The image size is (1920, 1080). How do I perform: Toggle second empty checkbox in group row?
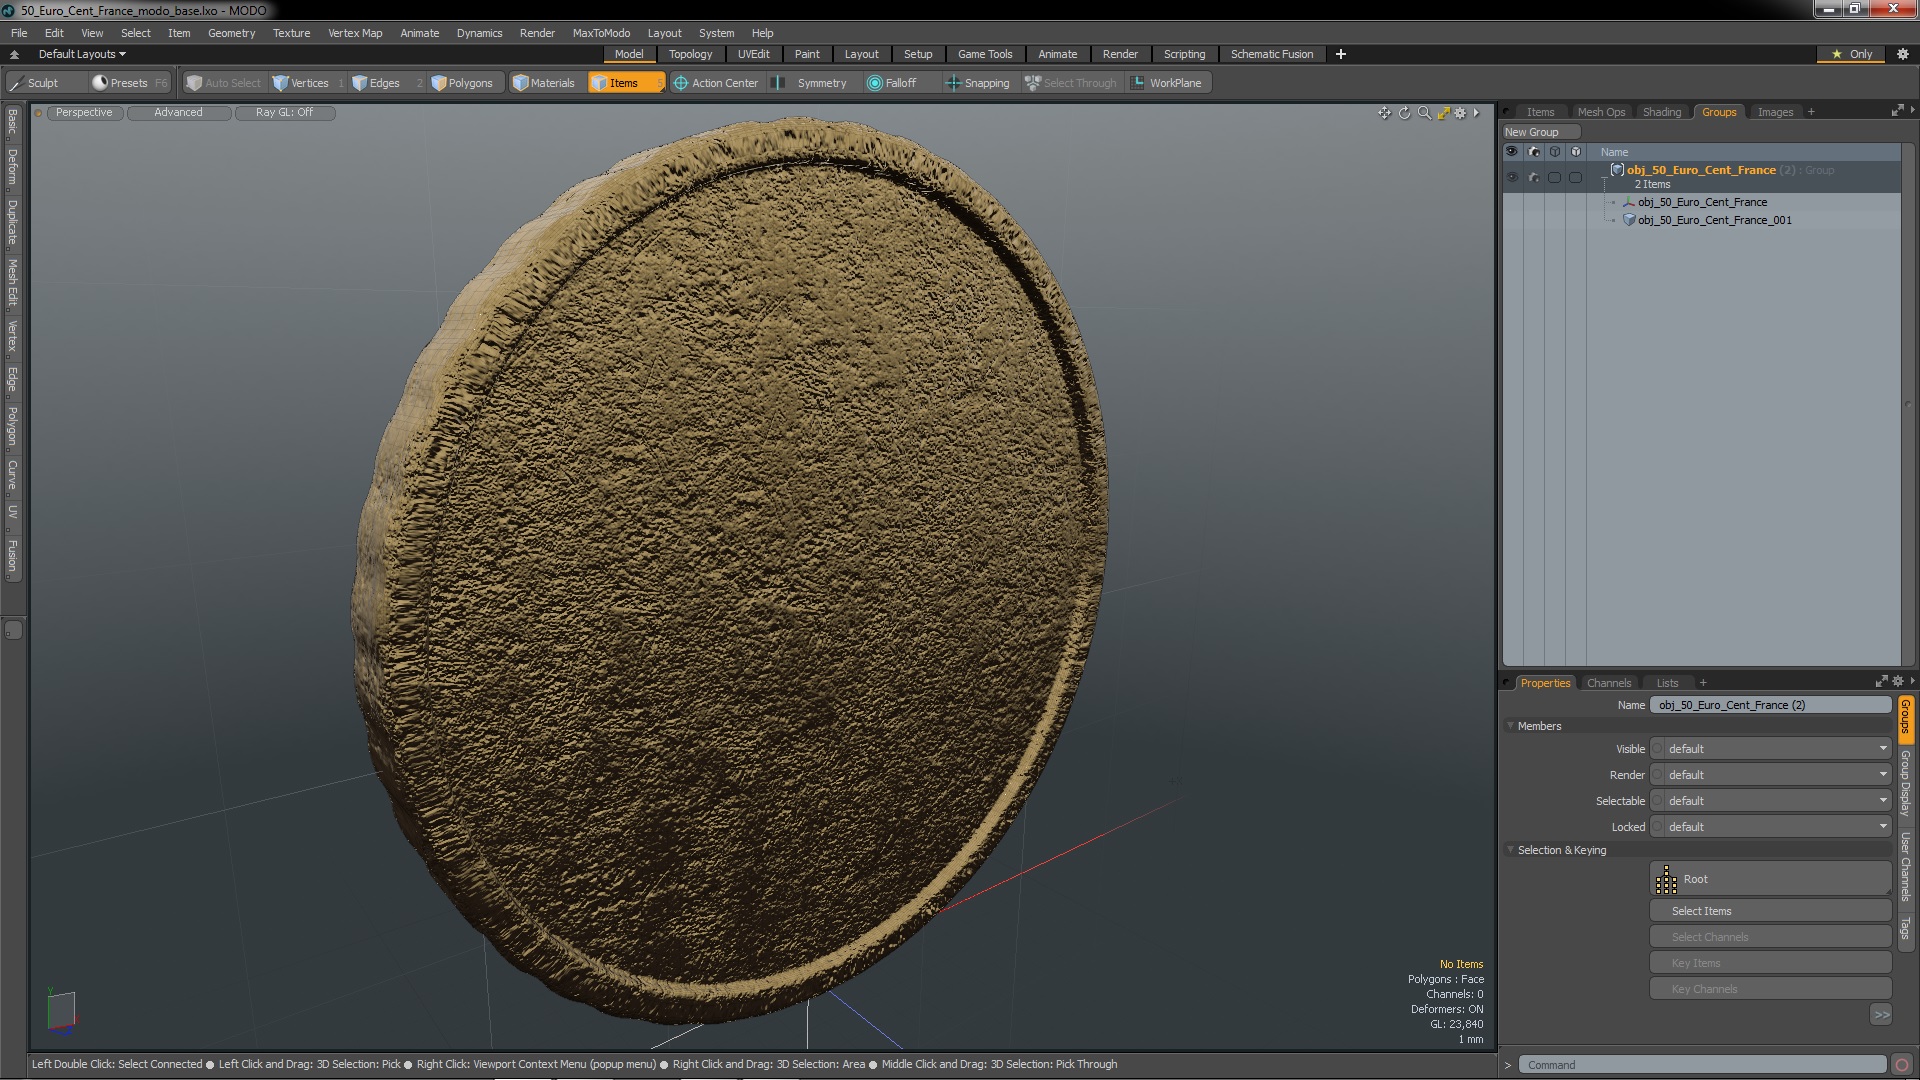[x=1576, y=177]
